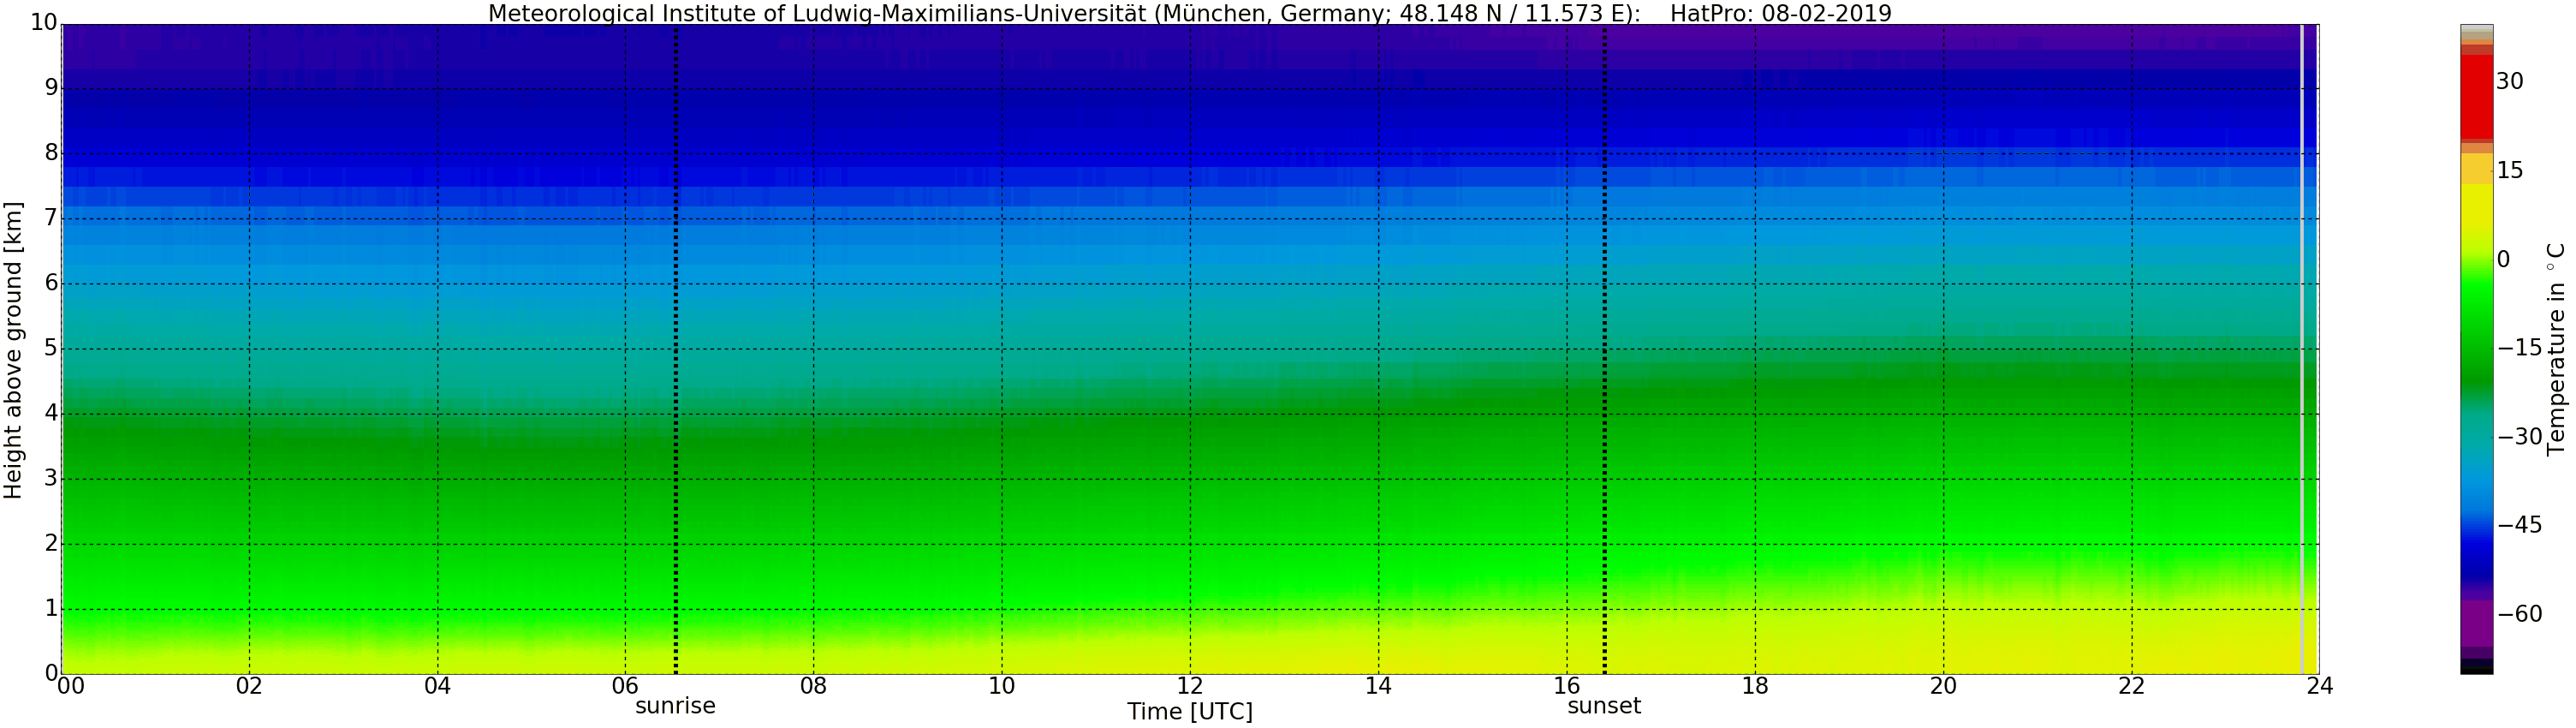Click the x-axis tick label '14'
This screenshot has width=2576, height=728.
tap(1378, 686)
